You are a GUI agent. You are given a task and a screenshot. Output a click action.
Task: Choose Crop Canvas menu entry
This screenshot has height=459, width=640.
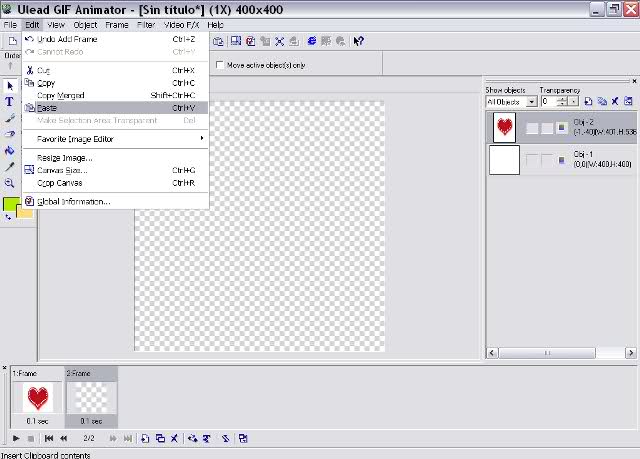[116, 183]
